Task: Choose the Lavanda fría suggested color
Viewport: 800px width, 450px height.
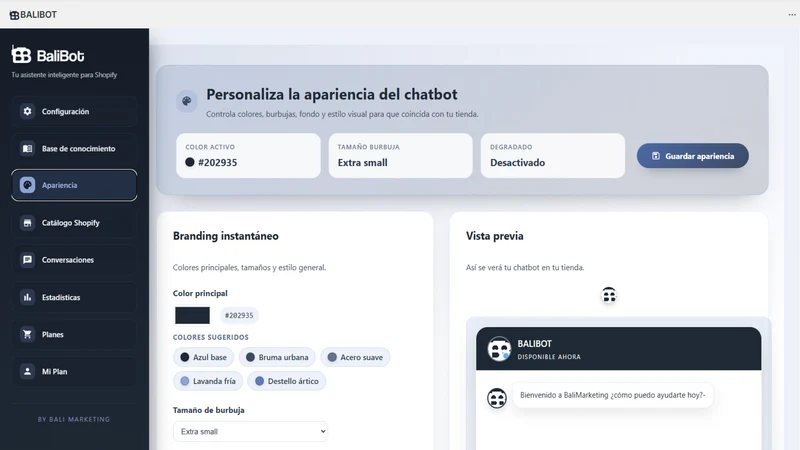Action: point(208,381)
